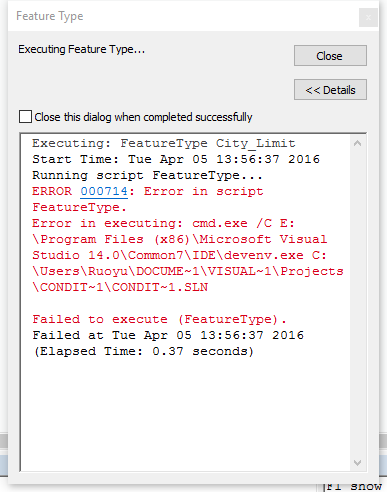Viewport: 387px width, 492px height.
Task: Select the Failed at Tue Apr 05 line
Action: (168, 335)
